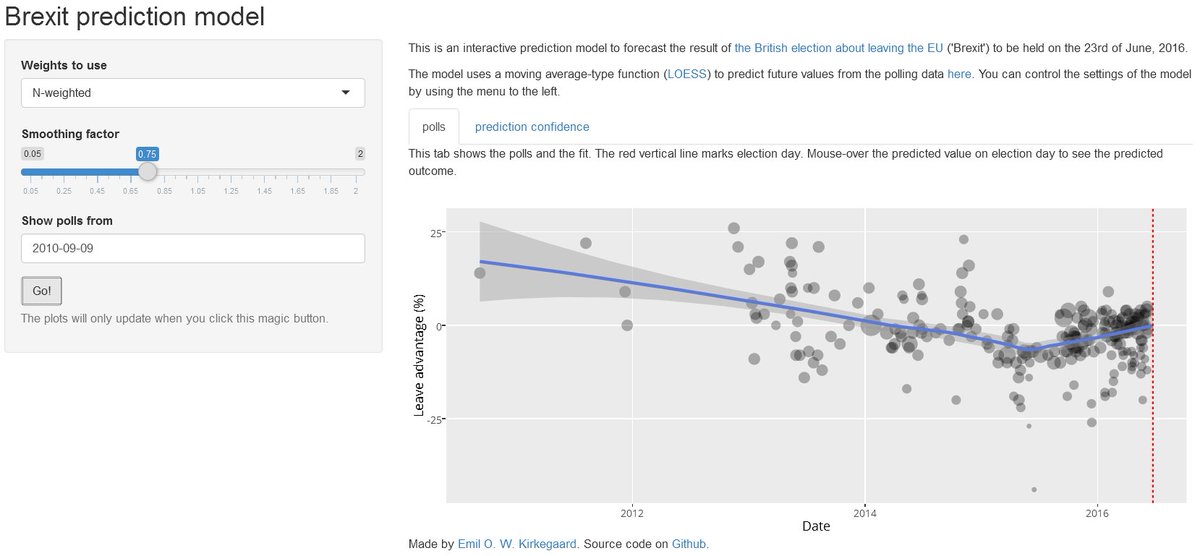Click the slider track at the 0.25 tick
Image resolution: width=1200 pixels, height=556 pixels.
pyautogui.click(x=64, y=172)
